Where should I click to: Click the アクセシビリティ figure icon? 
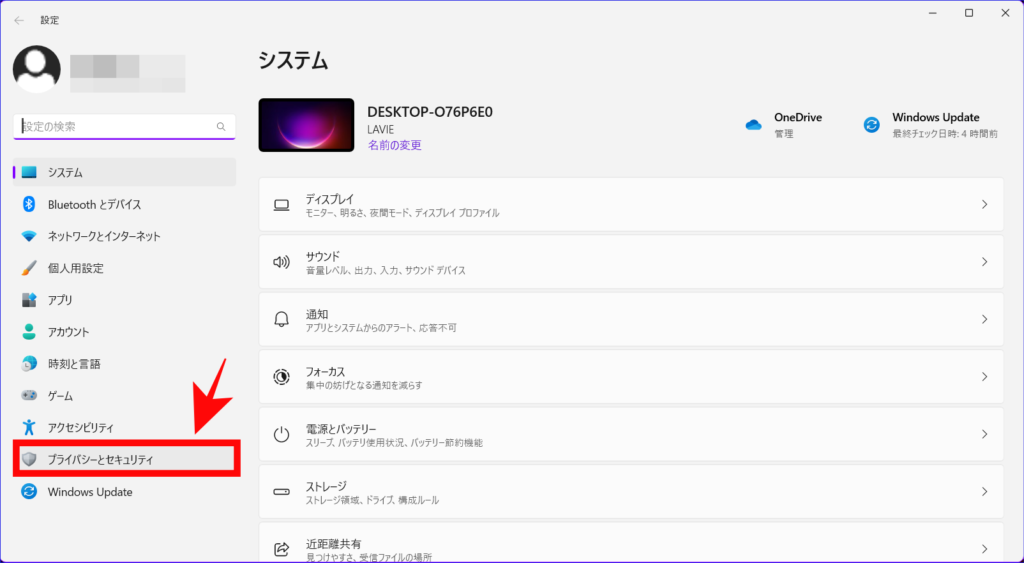(x=29, y=428)
